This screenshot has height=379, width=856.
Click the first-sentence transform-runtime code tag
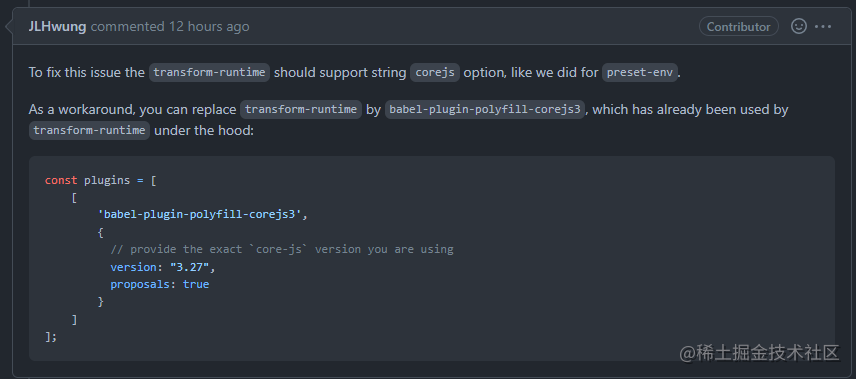210,72
